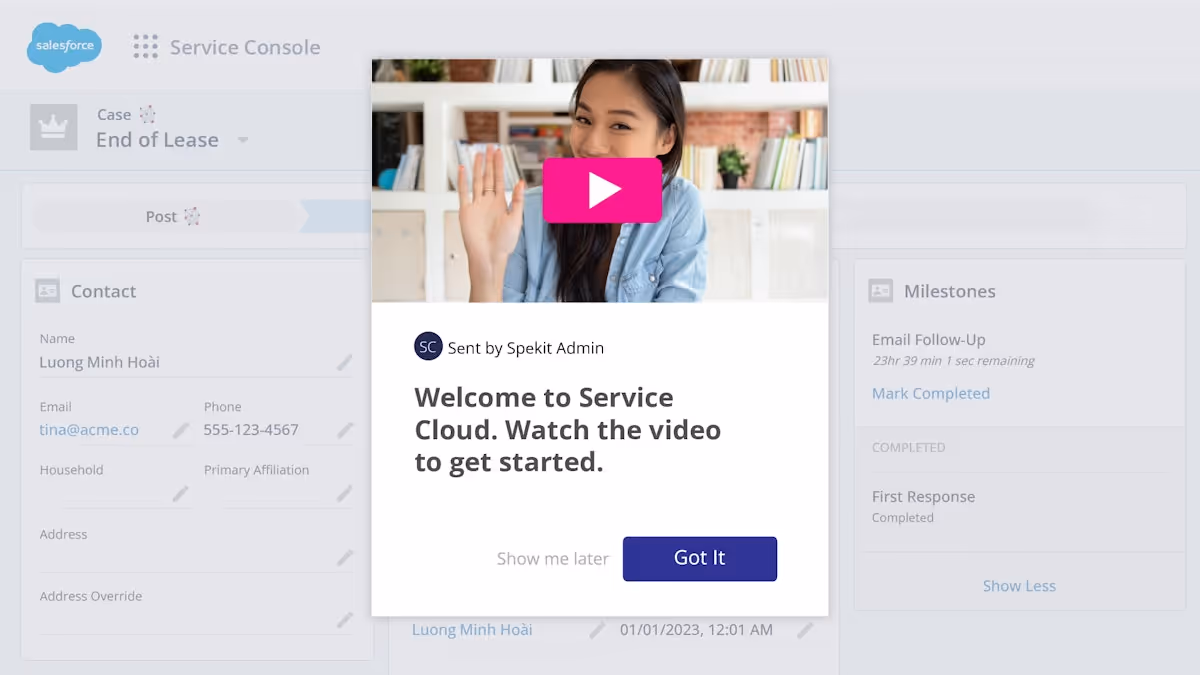Edit the Address field pencil icon

(345, 557)
